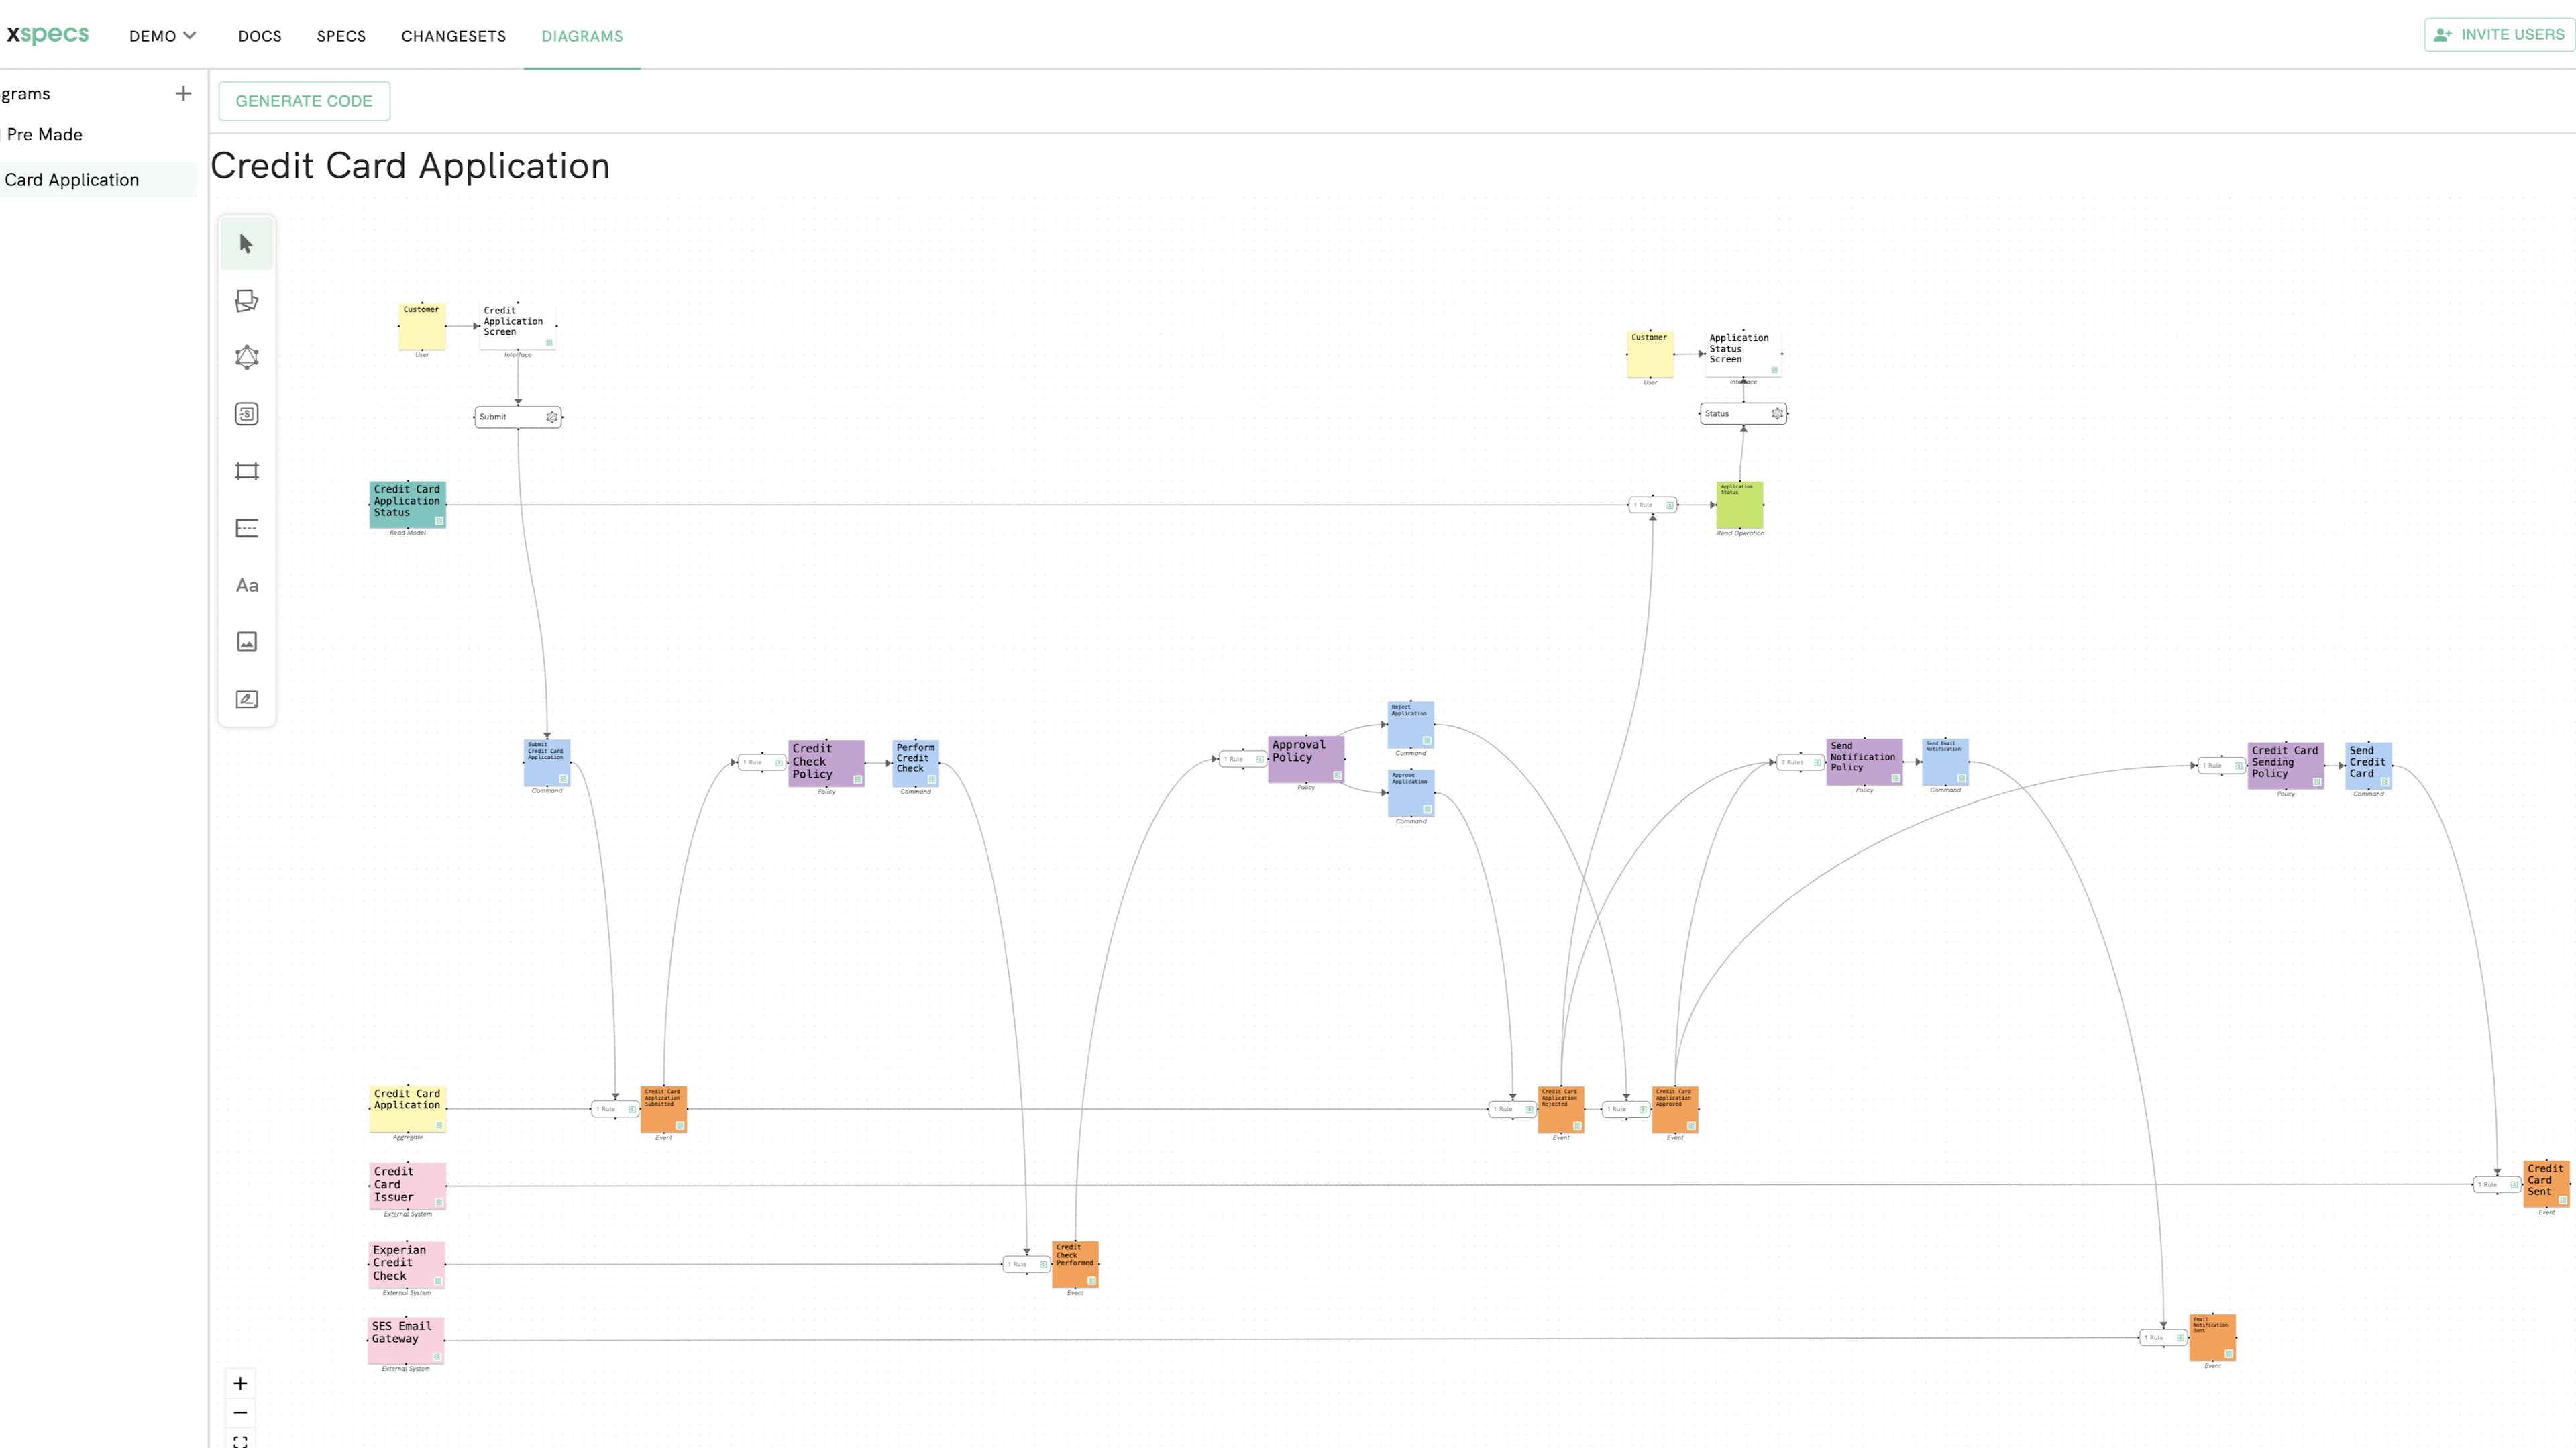The image size is (2576, 1448).
Task: Zoom in the diagram canvas
Action: tap(240, 1384)
